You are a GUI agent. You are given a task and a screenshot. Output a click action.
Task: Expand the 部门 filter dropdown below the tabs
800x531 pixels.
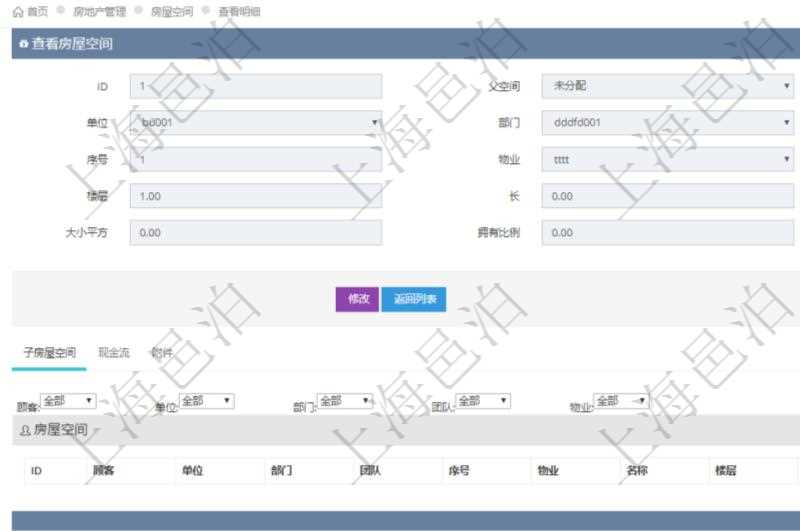345,401
